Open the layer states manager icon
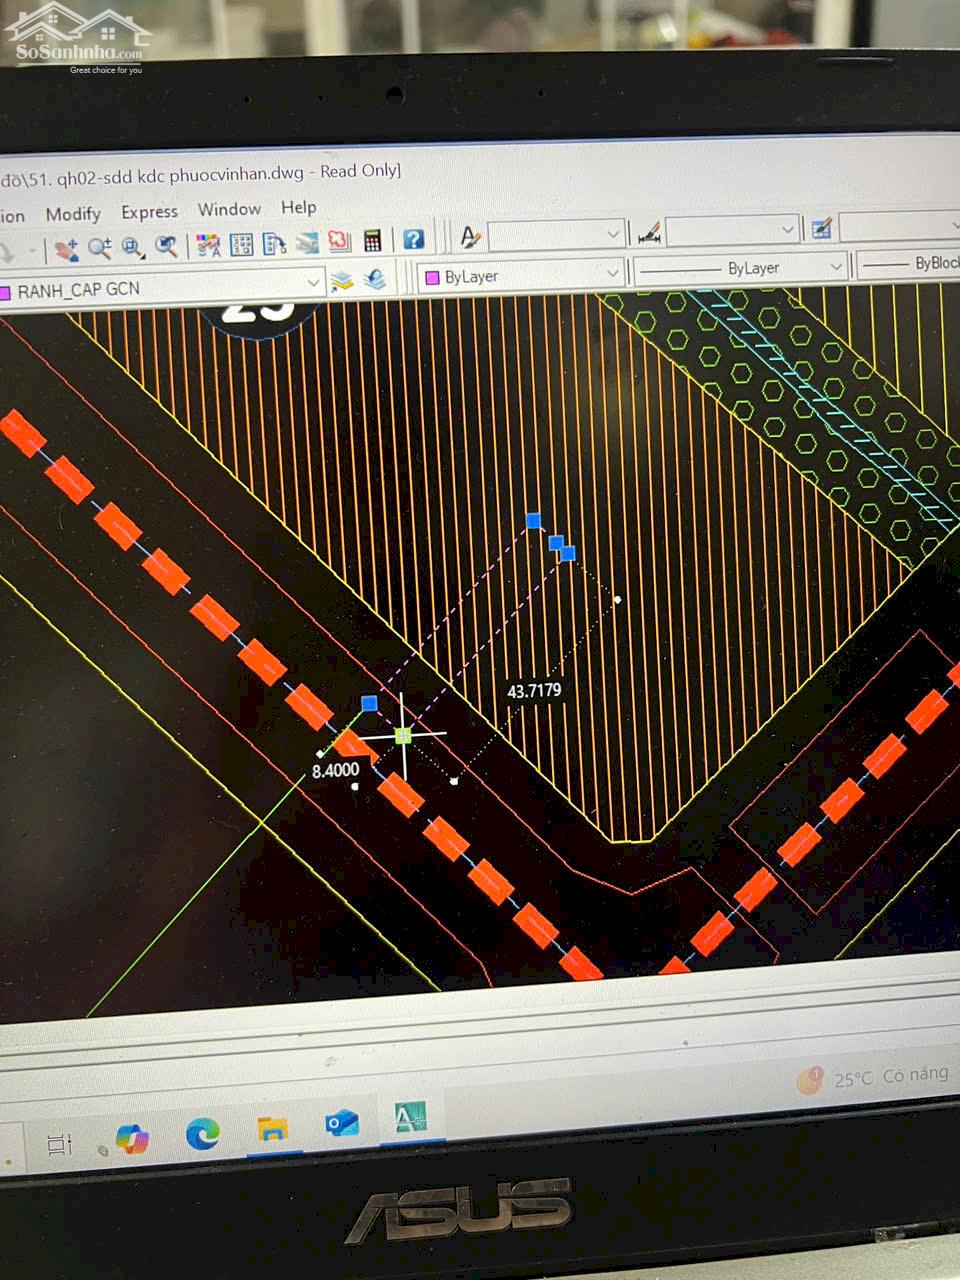Screen dimensions: 960x1280 click(x=342, y=281)
